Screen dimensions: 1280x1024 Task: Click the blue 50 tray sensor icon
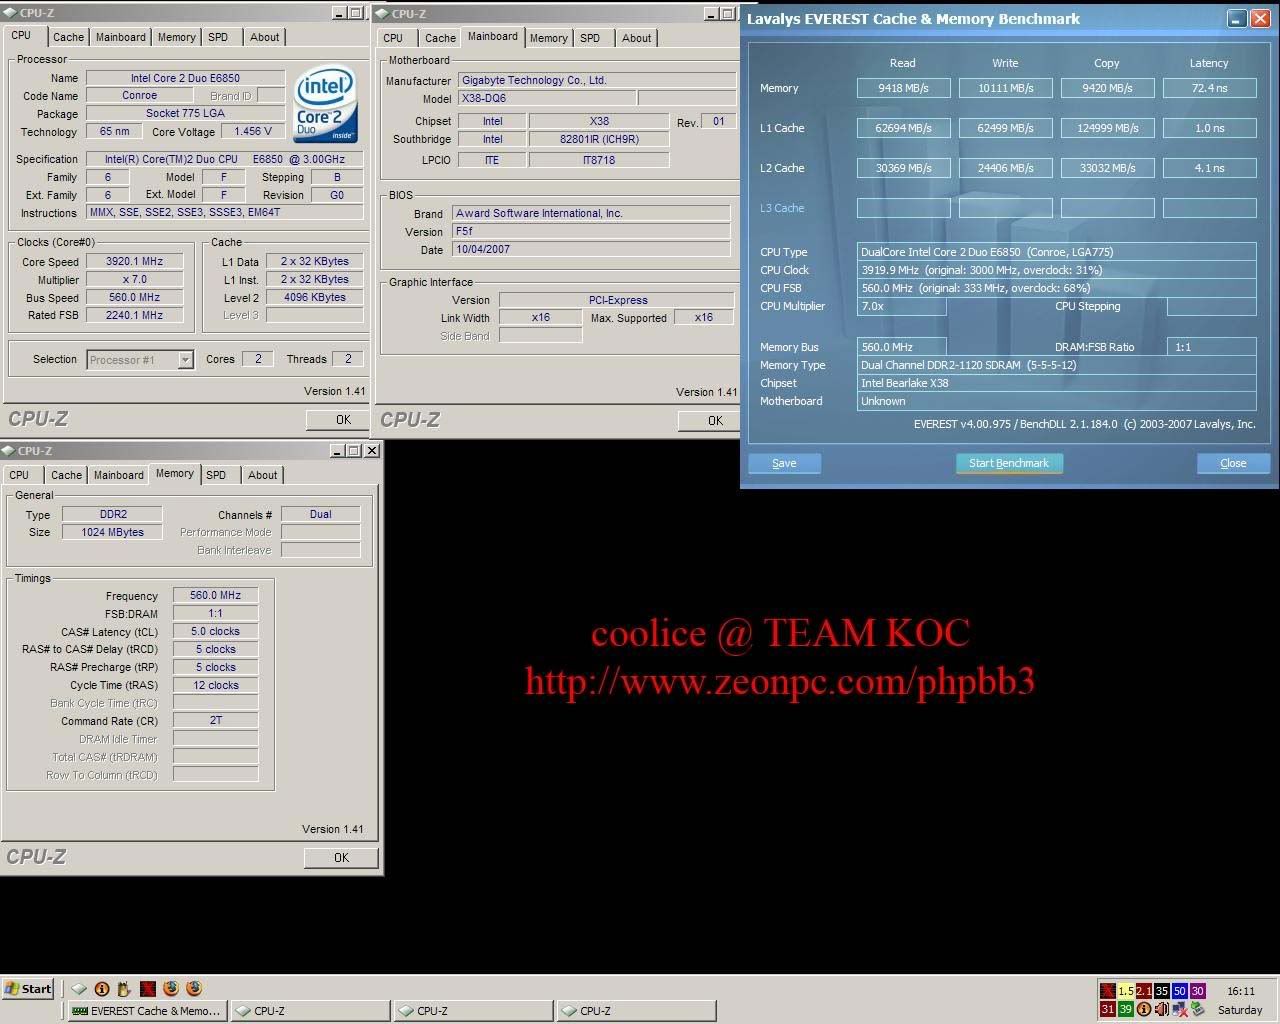pyautogui.click(x=1180, y=991)
